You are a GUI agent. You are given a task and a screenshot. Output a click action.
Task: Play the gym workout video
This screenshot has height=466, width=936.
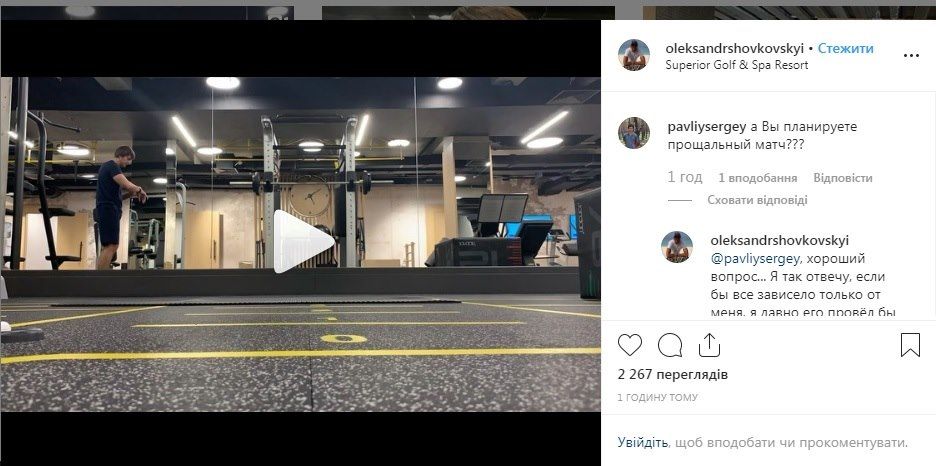click(x=303, y=242)
